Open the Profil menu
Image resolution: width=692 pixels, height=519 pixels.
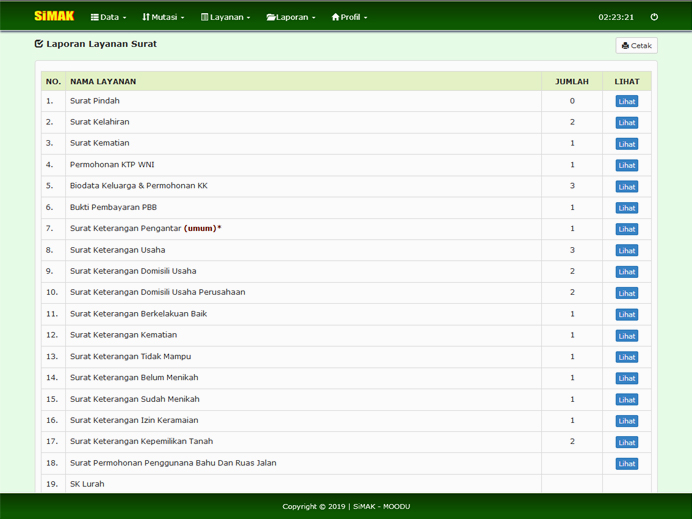pos(353,17)
